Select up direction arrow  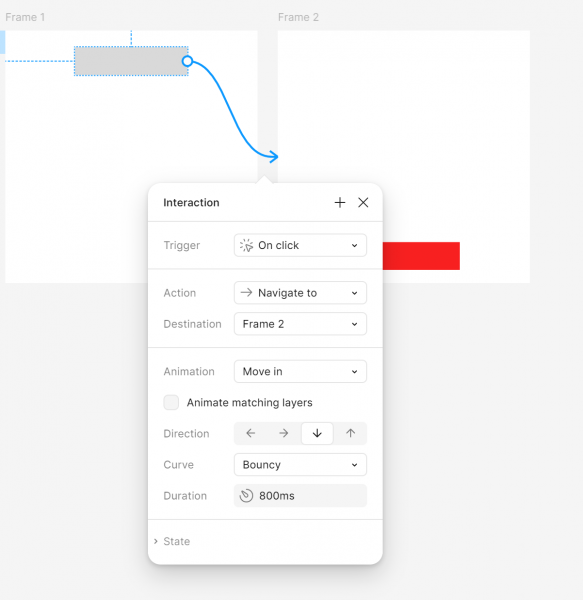pos(350,433)
